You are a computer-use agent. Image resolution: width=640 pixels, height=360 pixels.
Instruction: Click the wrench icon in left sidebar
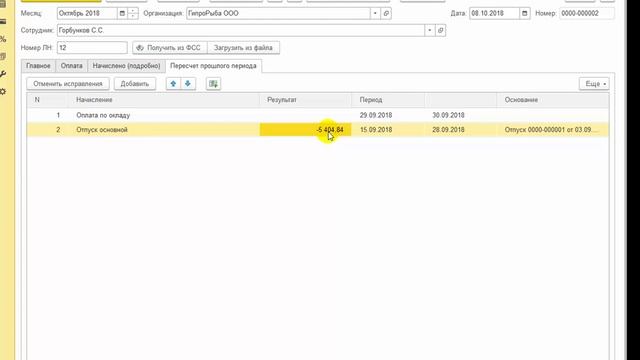[3, 74]
